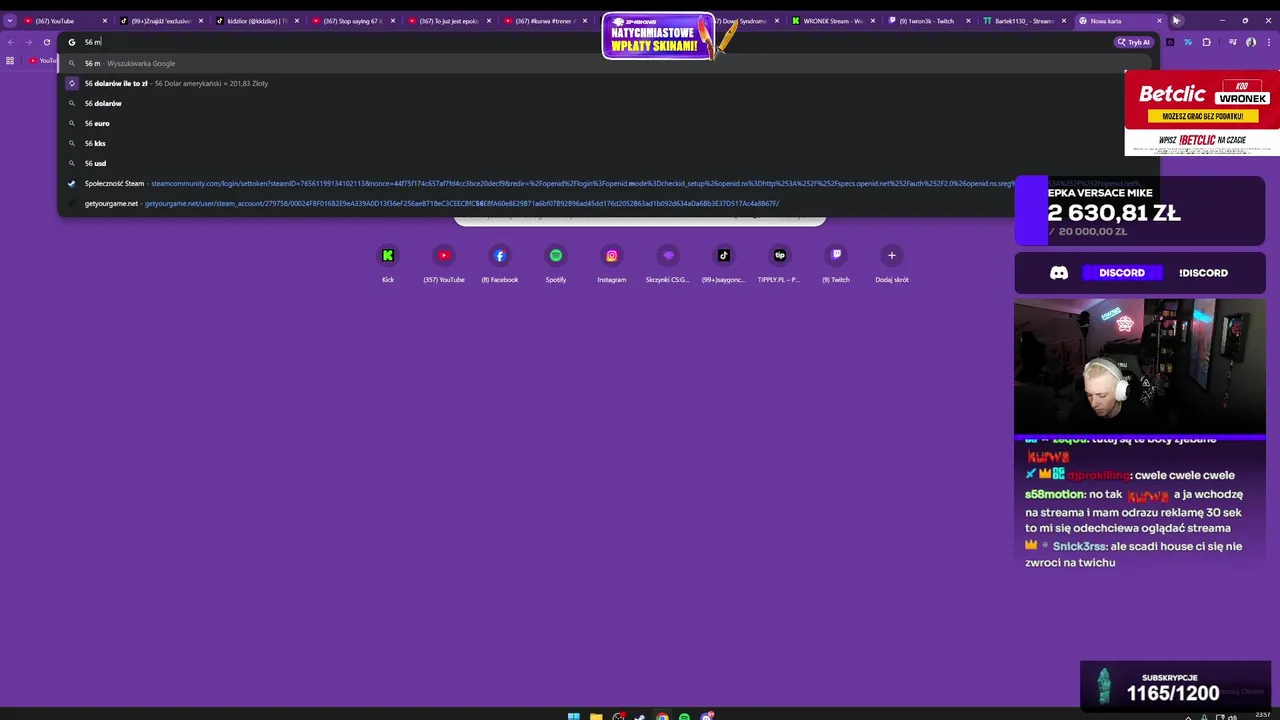Open the Extensions puzzle icon
The width and height of the screenshot is (1280, 720).
tap(1206, 42)
